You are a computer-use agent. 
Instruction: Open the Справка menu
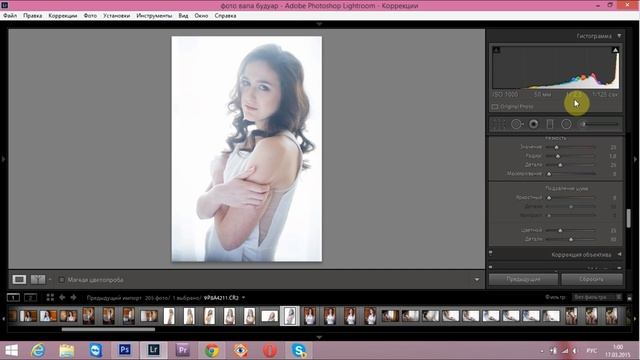[x=225, y=16]
